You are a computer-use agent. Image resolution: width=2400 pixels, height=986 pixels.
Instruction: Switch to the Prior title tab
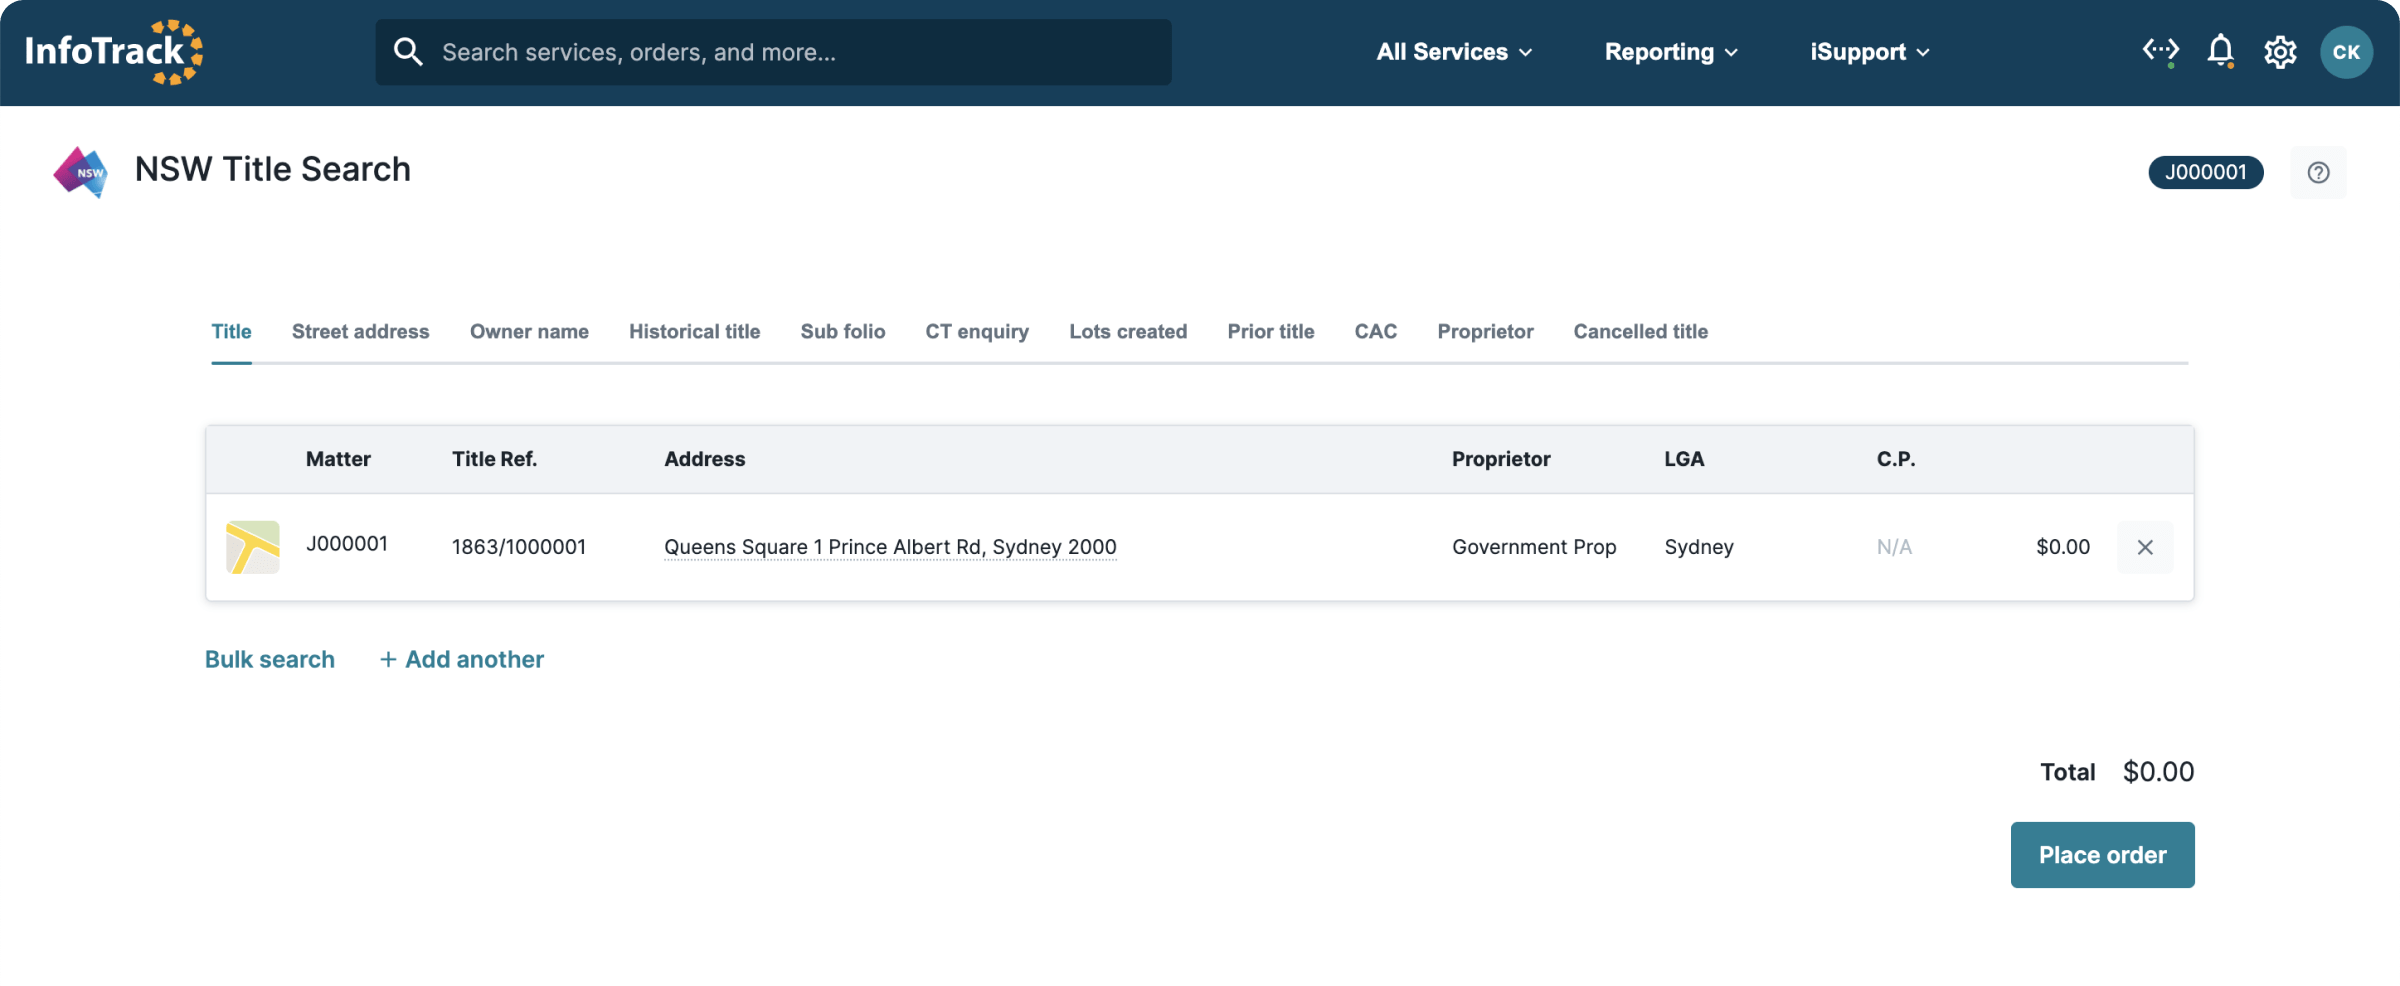point(1271,331)
